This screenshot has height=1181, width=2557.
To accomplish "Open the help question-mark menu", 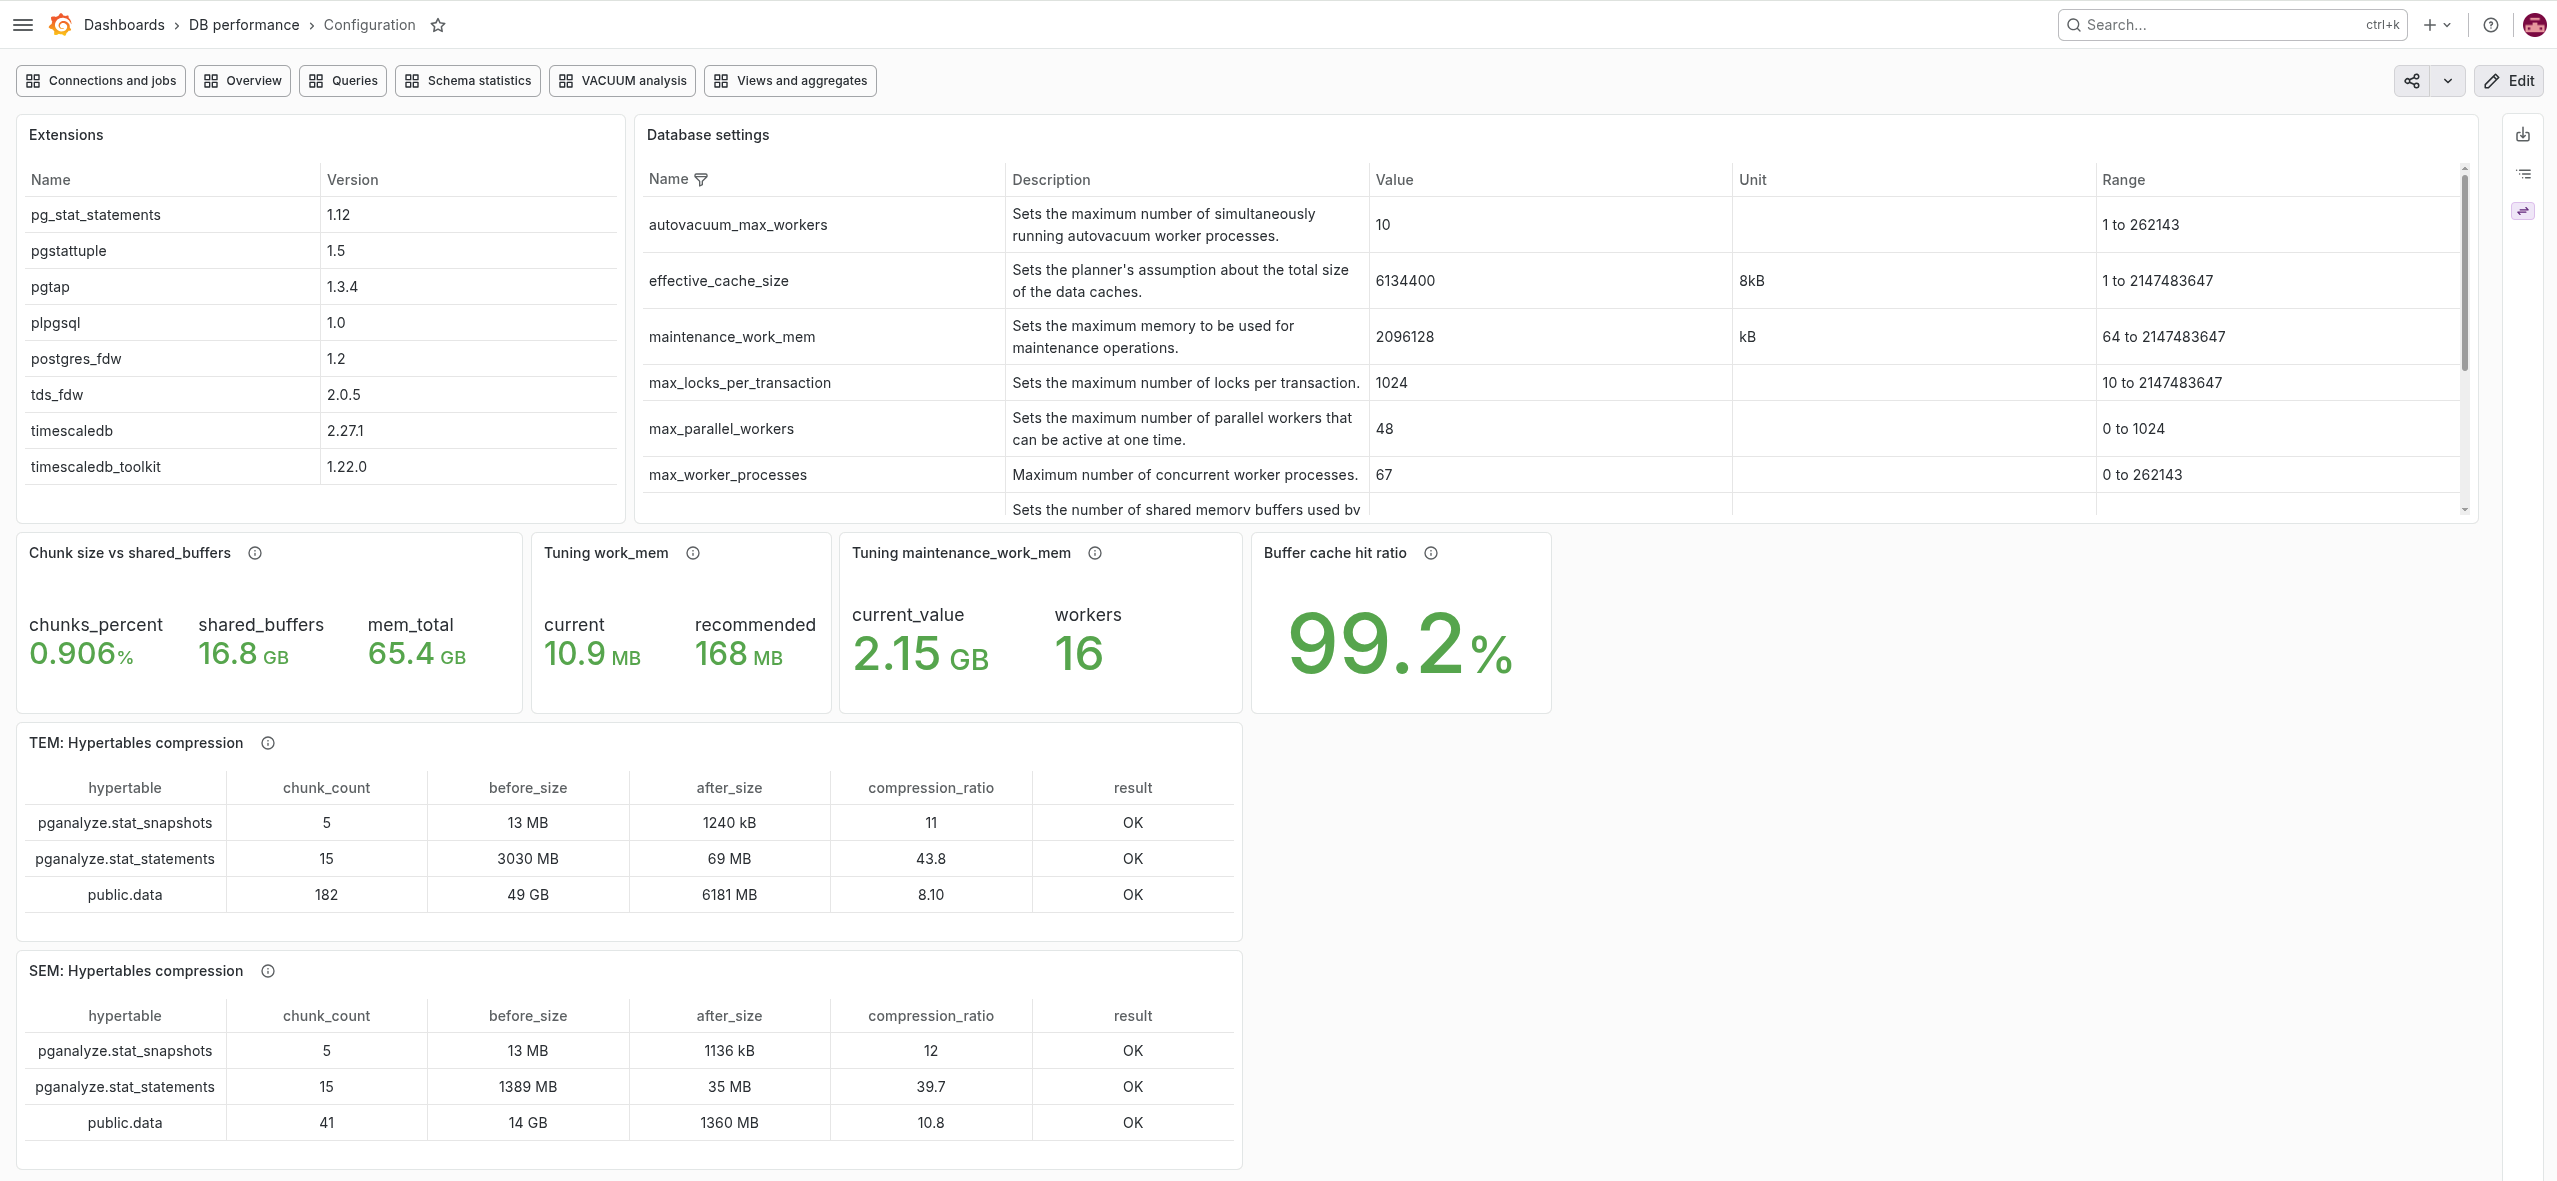I will (2491, 25).
